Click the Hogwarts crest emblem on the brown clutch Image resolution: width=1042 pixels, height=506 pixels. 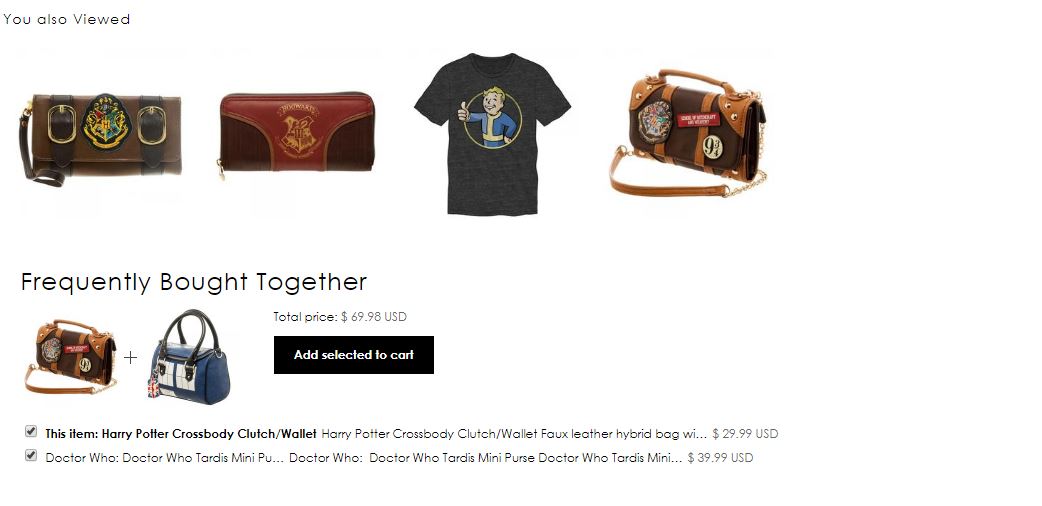point(106,122)
